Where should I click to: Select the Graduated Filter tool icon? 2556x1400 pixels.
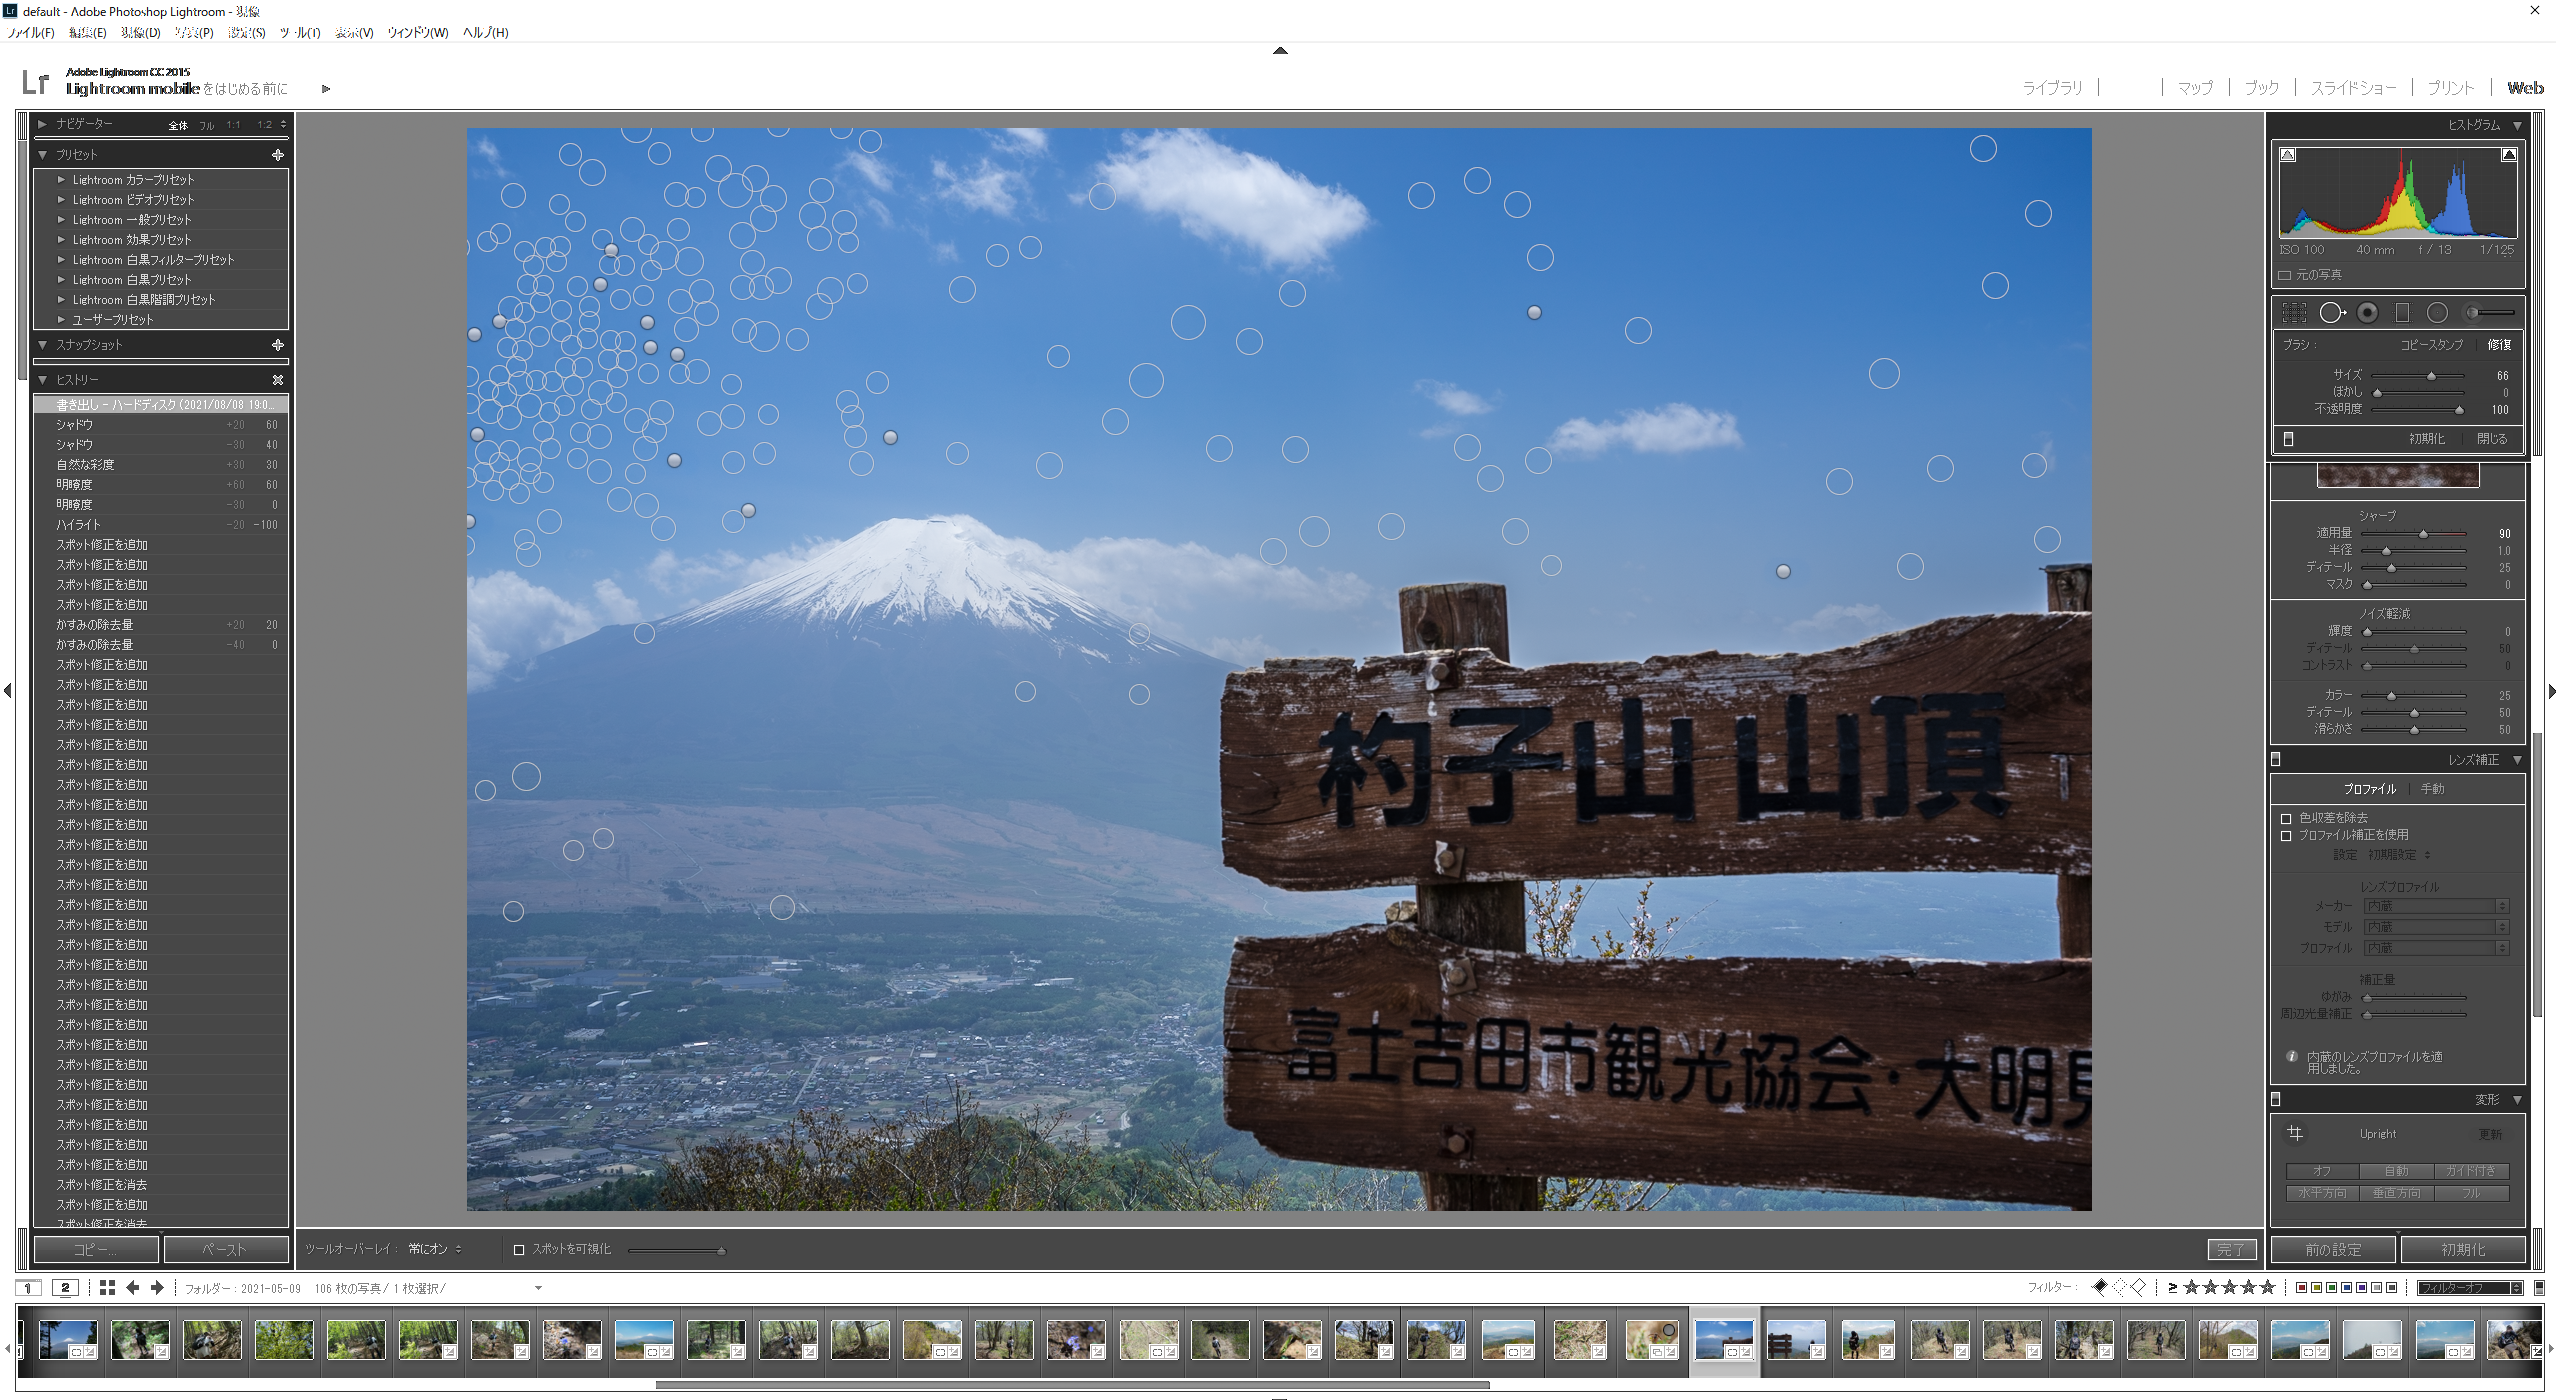(2402, 313)
